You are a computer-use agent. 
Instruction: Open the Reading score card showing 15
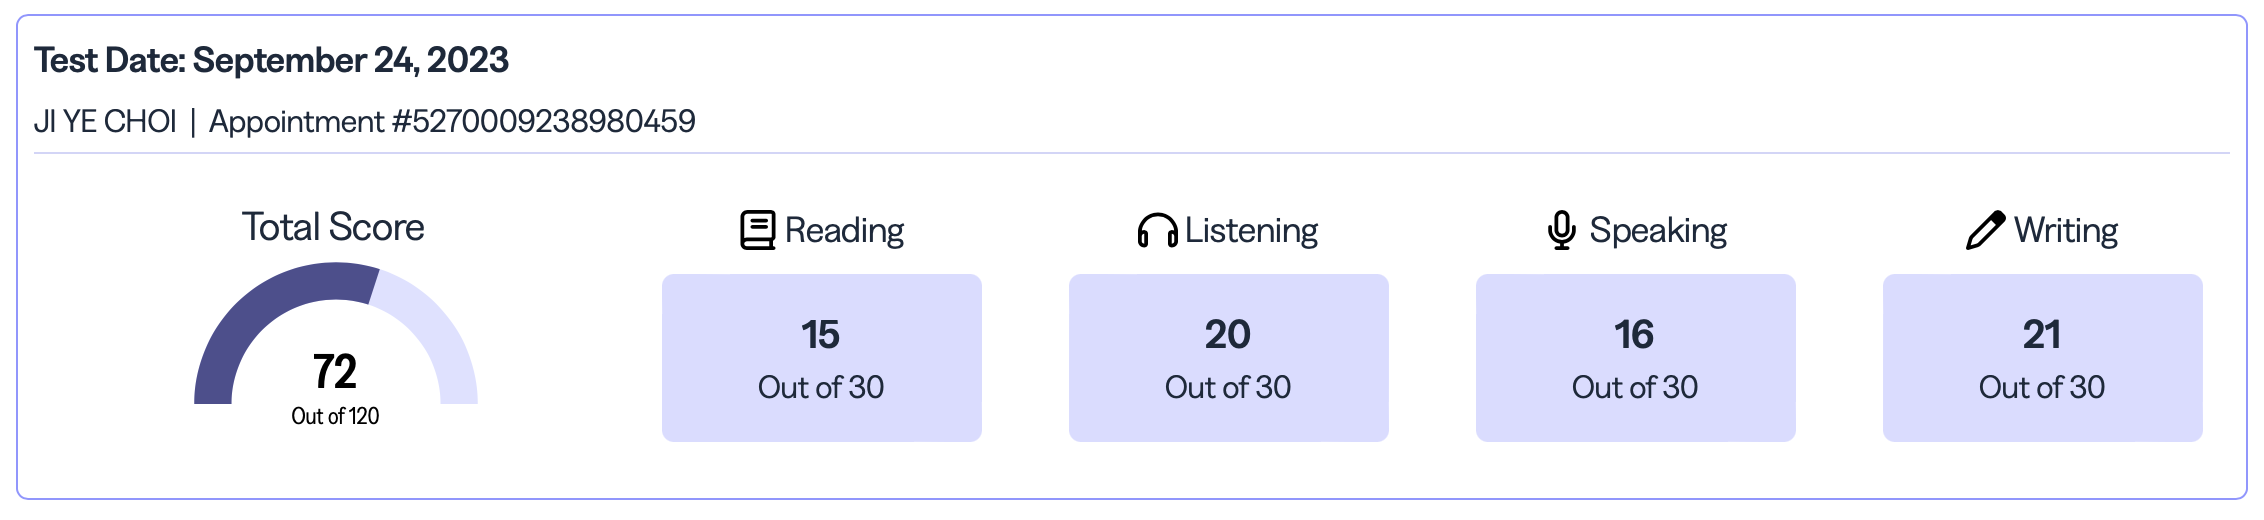(x=821, y=357)
